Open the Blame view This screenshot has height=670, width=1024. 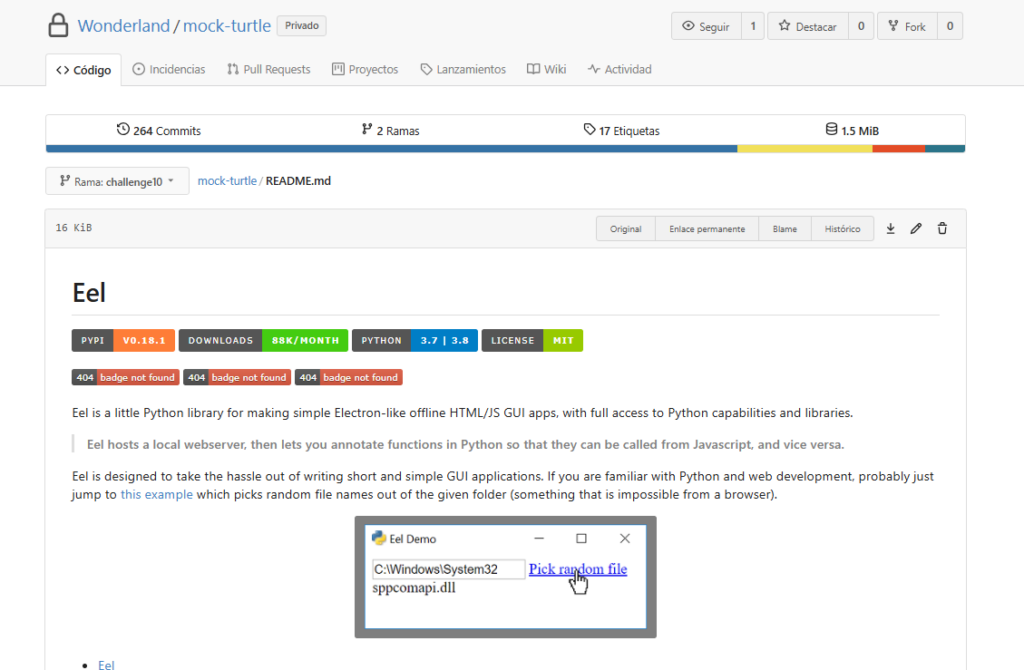point(785,229)
